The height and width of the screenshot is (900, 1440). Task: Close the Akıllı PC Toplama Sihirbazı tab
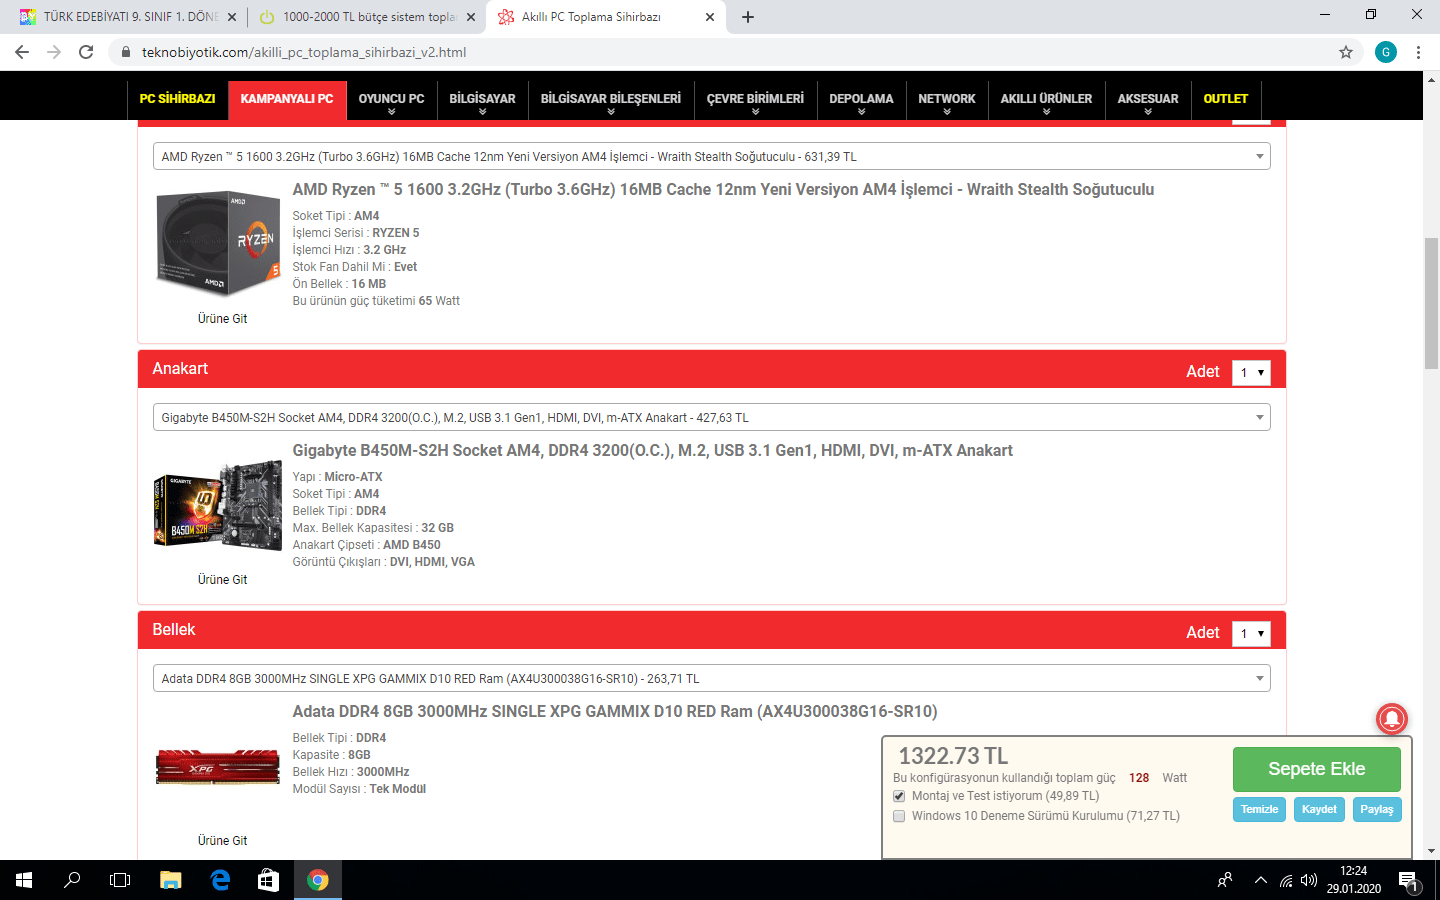tap(710, 17)
